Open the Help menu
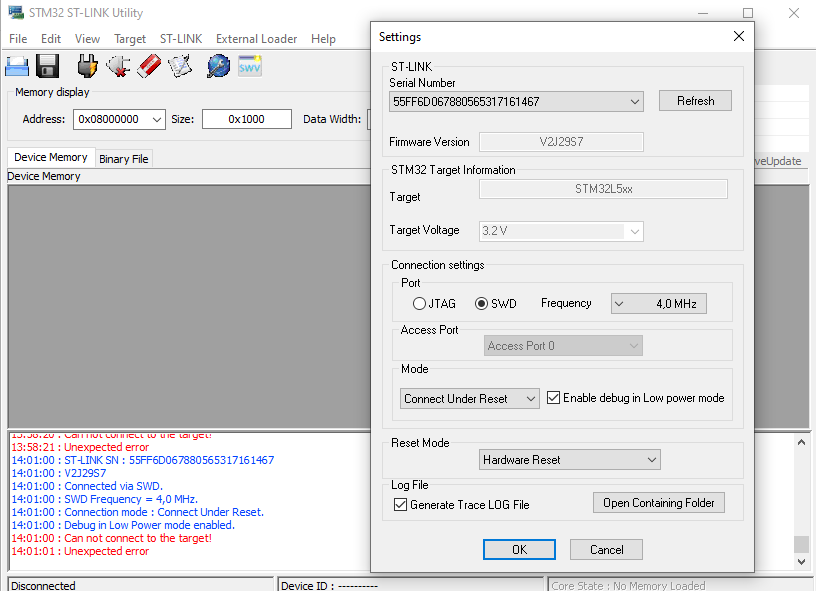 click(x=323, y=39)
